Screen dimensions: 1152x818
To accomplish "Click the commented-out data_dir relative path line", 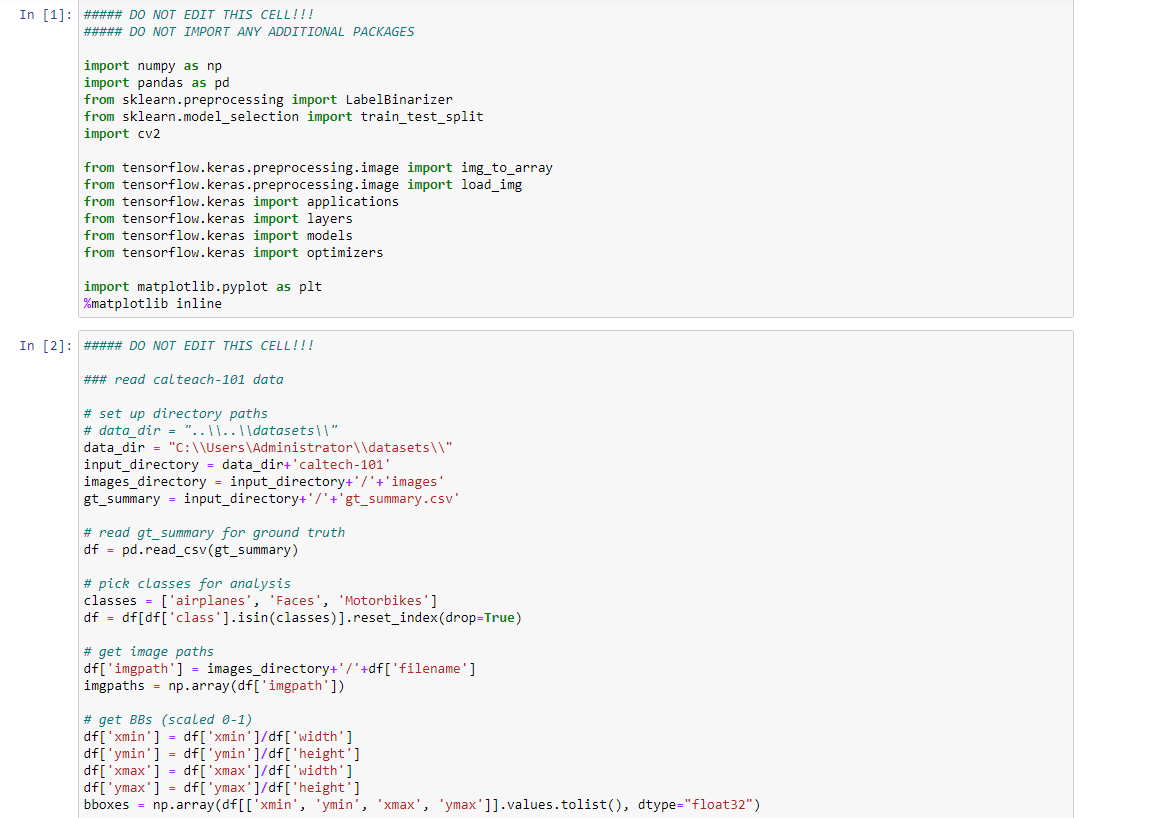I will click(211, 430).
